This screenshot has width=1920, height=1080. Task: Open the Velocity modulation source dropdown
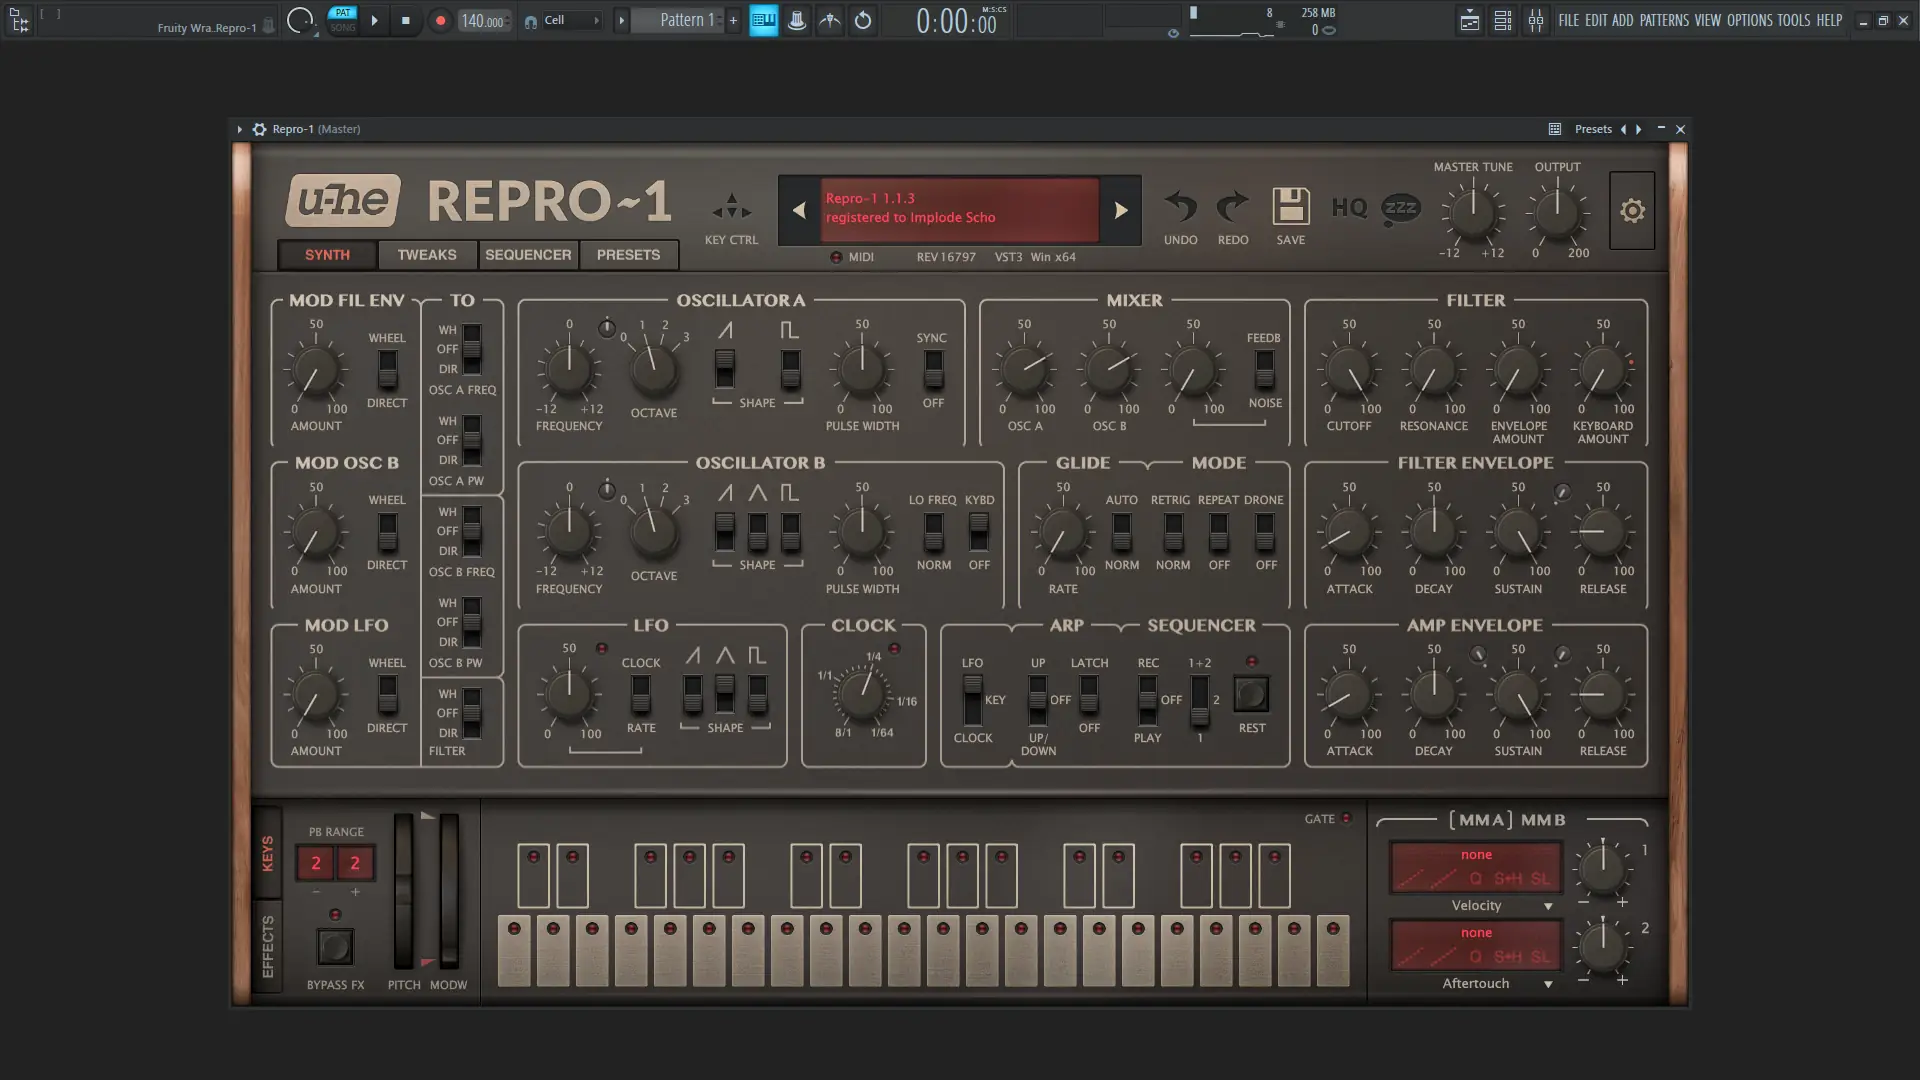(x=1548, y=906)
